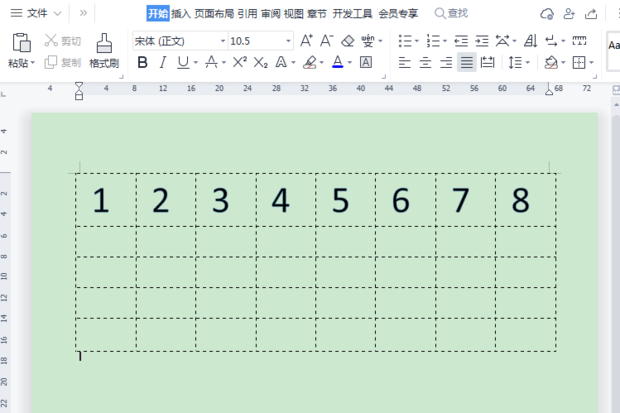Click the font color A swatch

point(338,62)
